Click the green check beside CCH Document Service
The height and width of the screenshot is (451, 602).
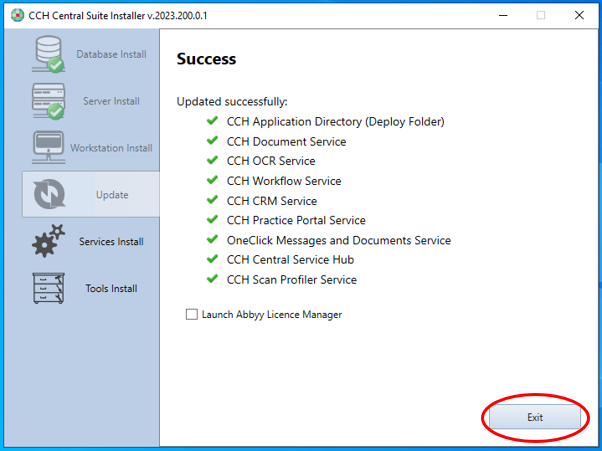pos(212,140)
